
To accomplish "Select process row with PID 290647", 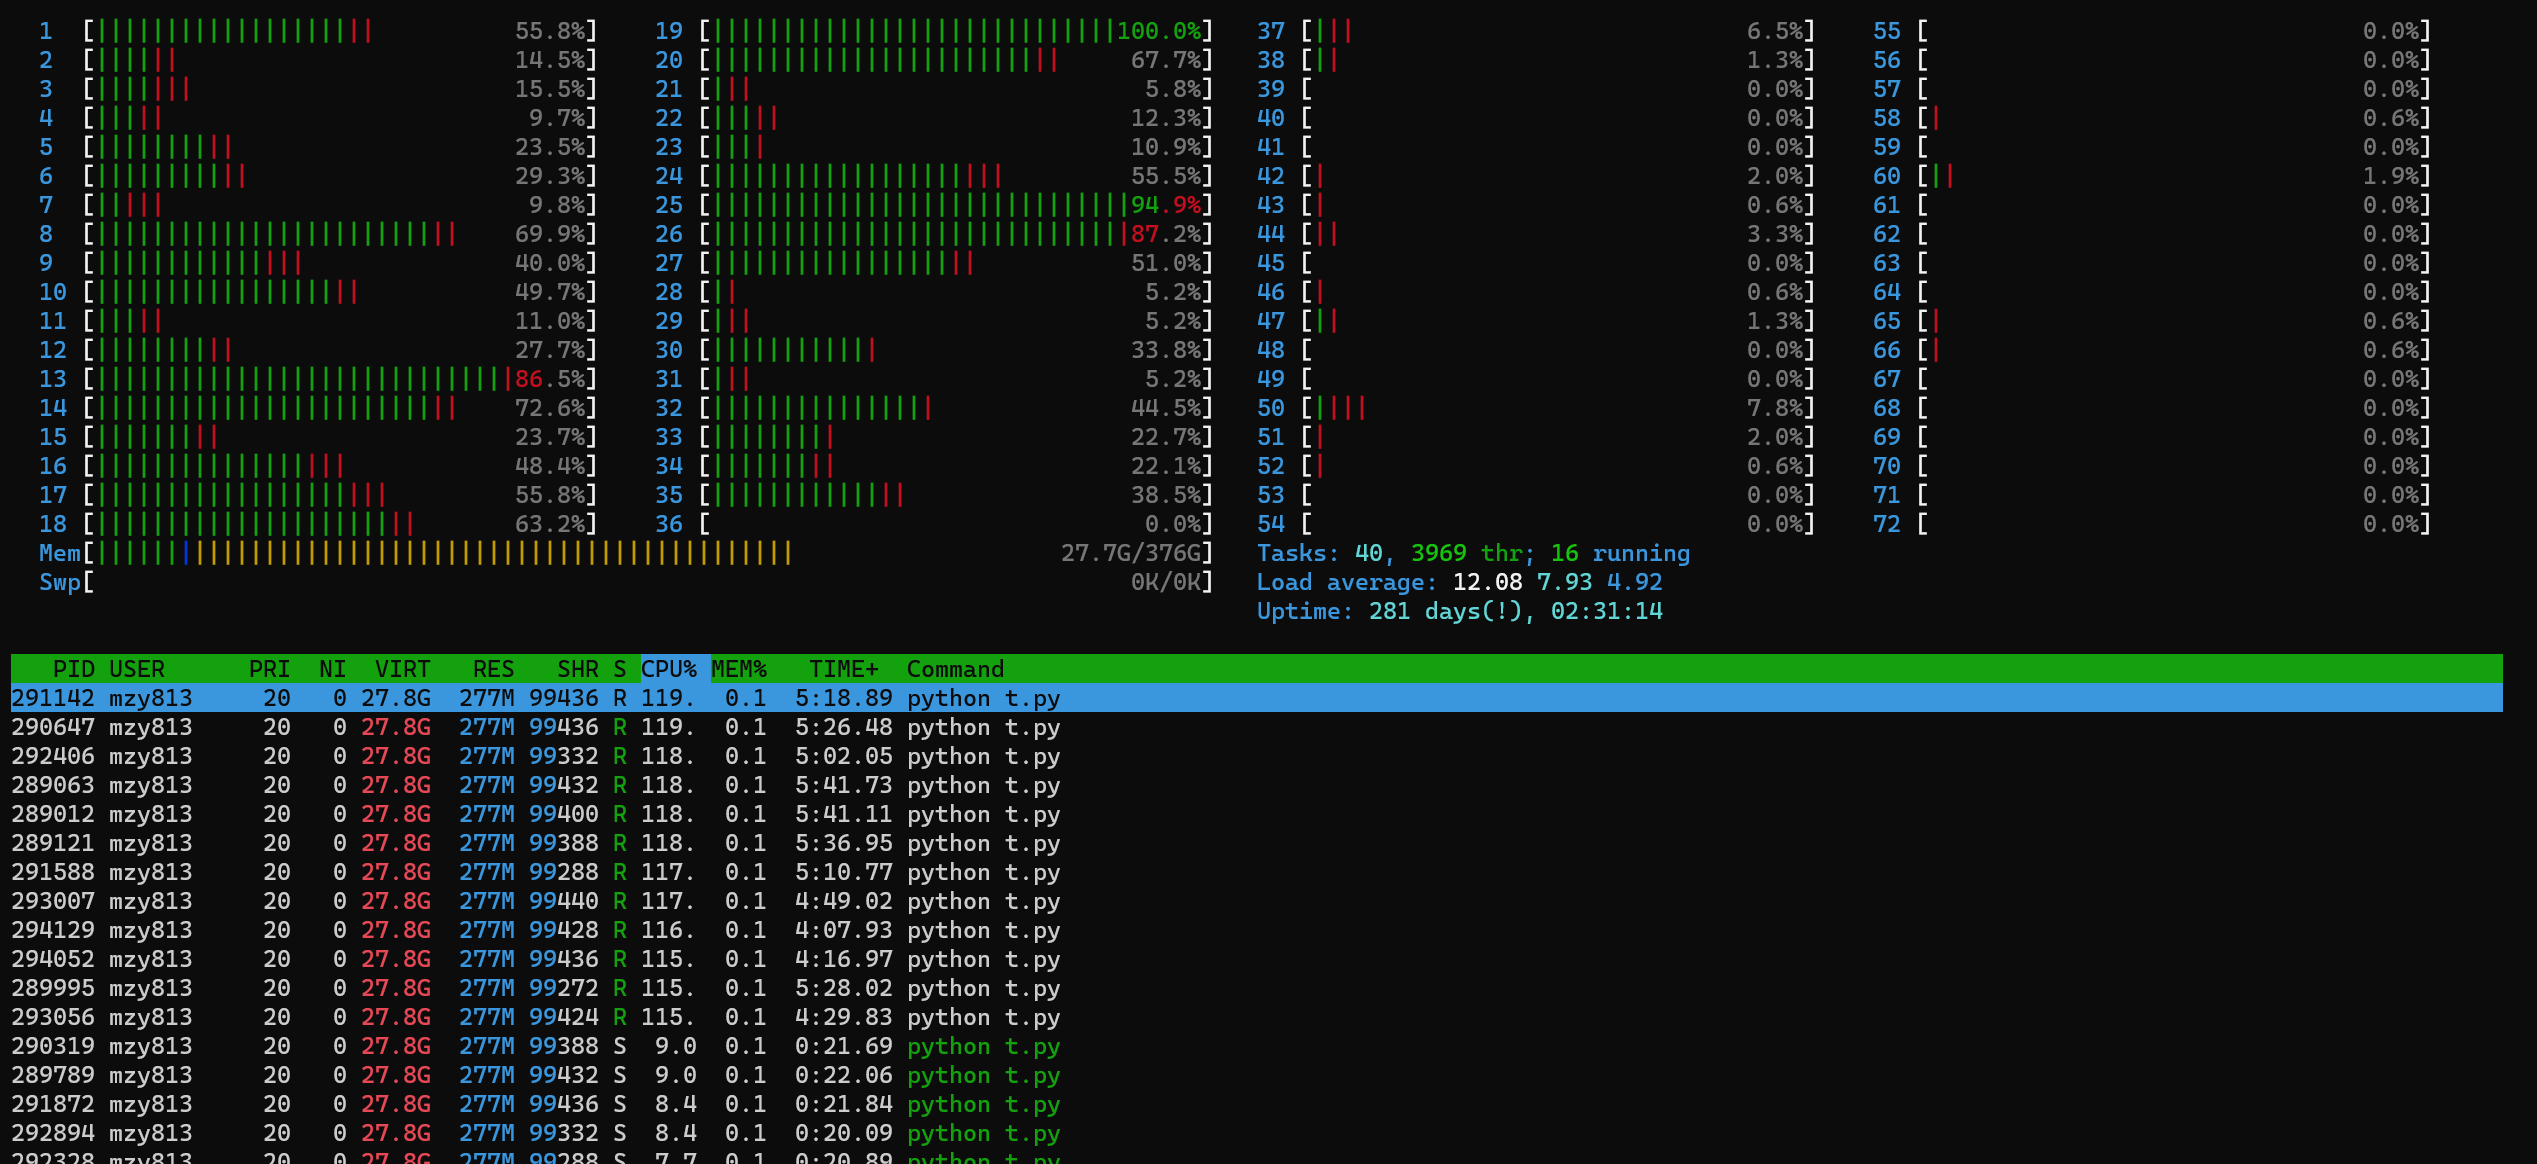I will (x=535, y=727).
